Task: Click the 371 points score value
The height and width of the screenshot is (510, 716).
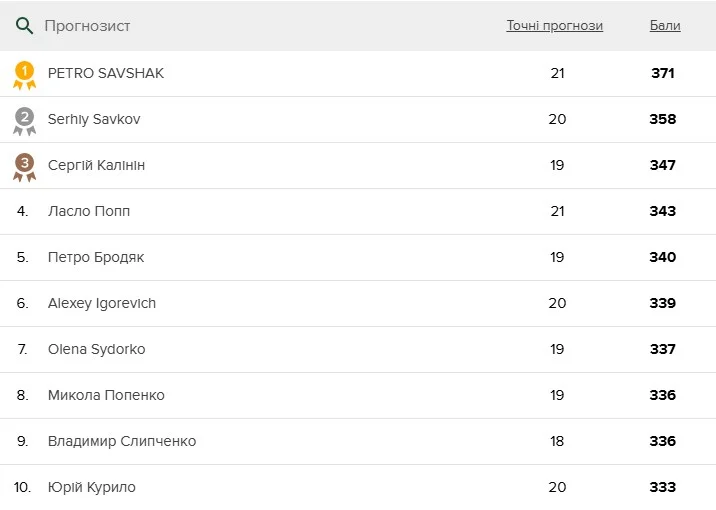Action: [663, 74]
